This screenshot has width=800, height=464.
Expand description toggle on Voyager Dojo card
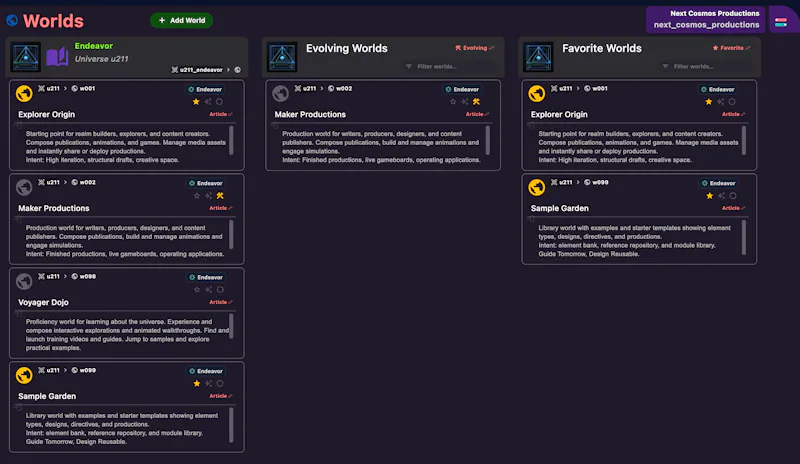pos(18,313)
